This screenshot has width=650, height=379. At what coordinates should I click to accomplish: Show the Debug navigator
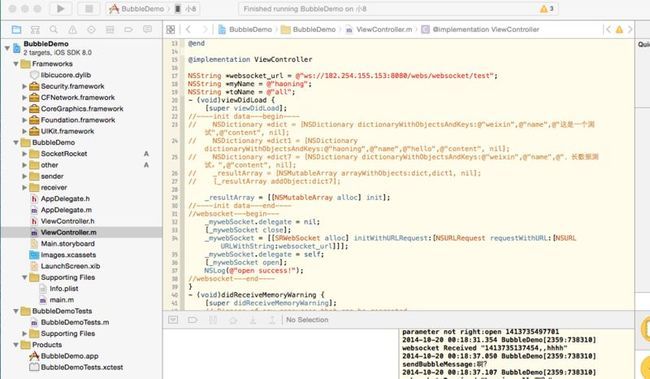pos(110,29)
